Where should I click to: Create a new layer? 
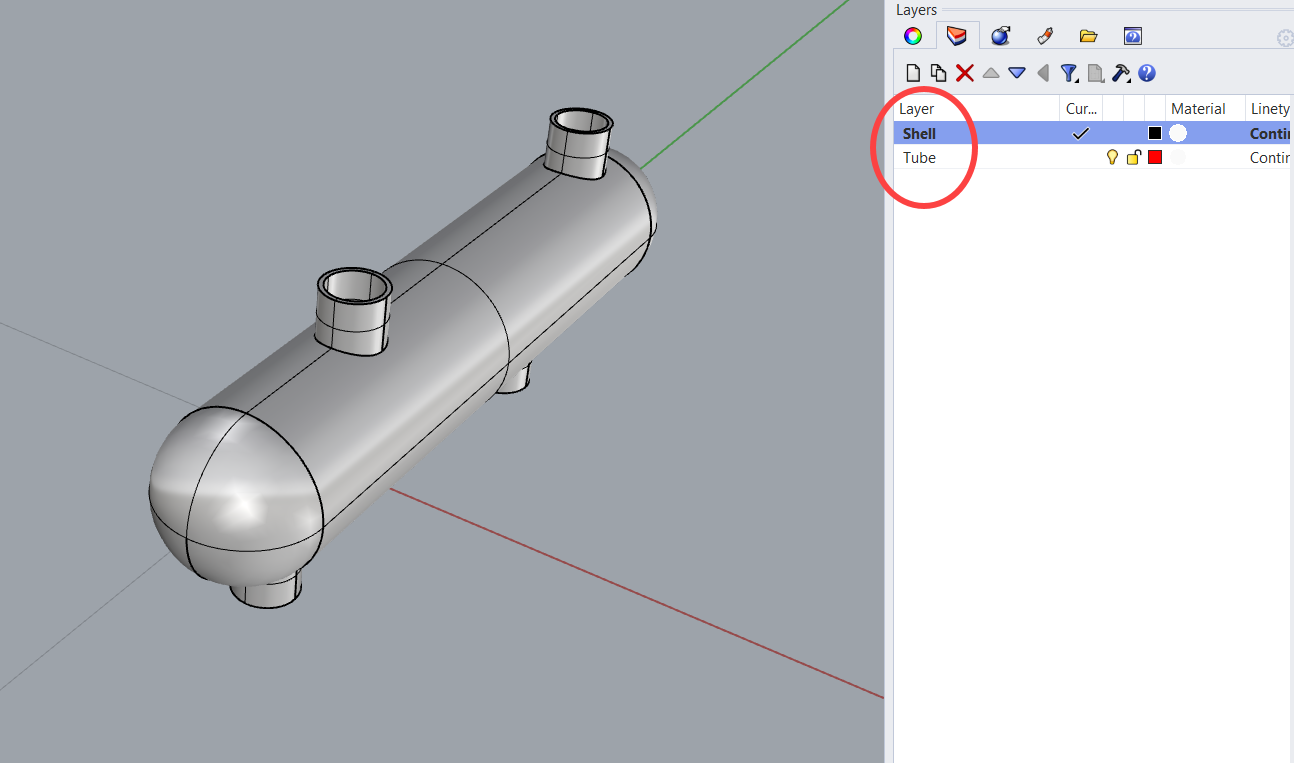click(x=912, y=72)
